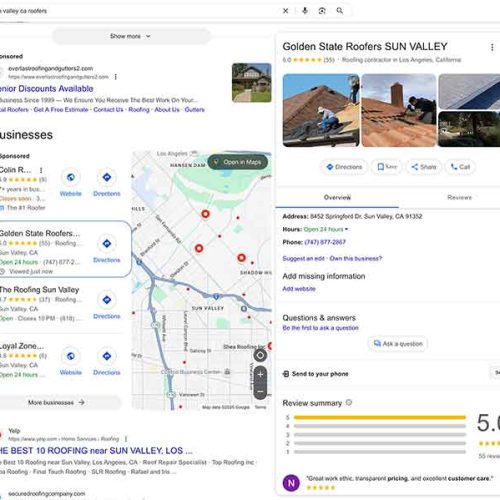
Task: Clear the search query with the X icon
Action: (x=286, y=11)
